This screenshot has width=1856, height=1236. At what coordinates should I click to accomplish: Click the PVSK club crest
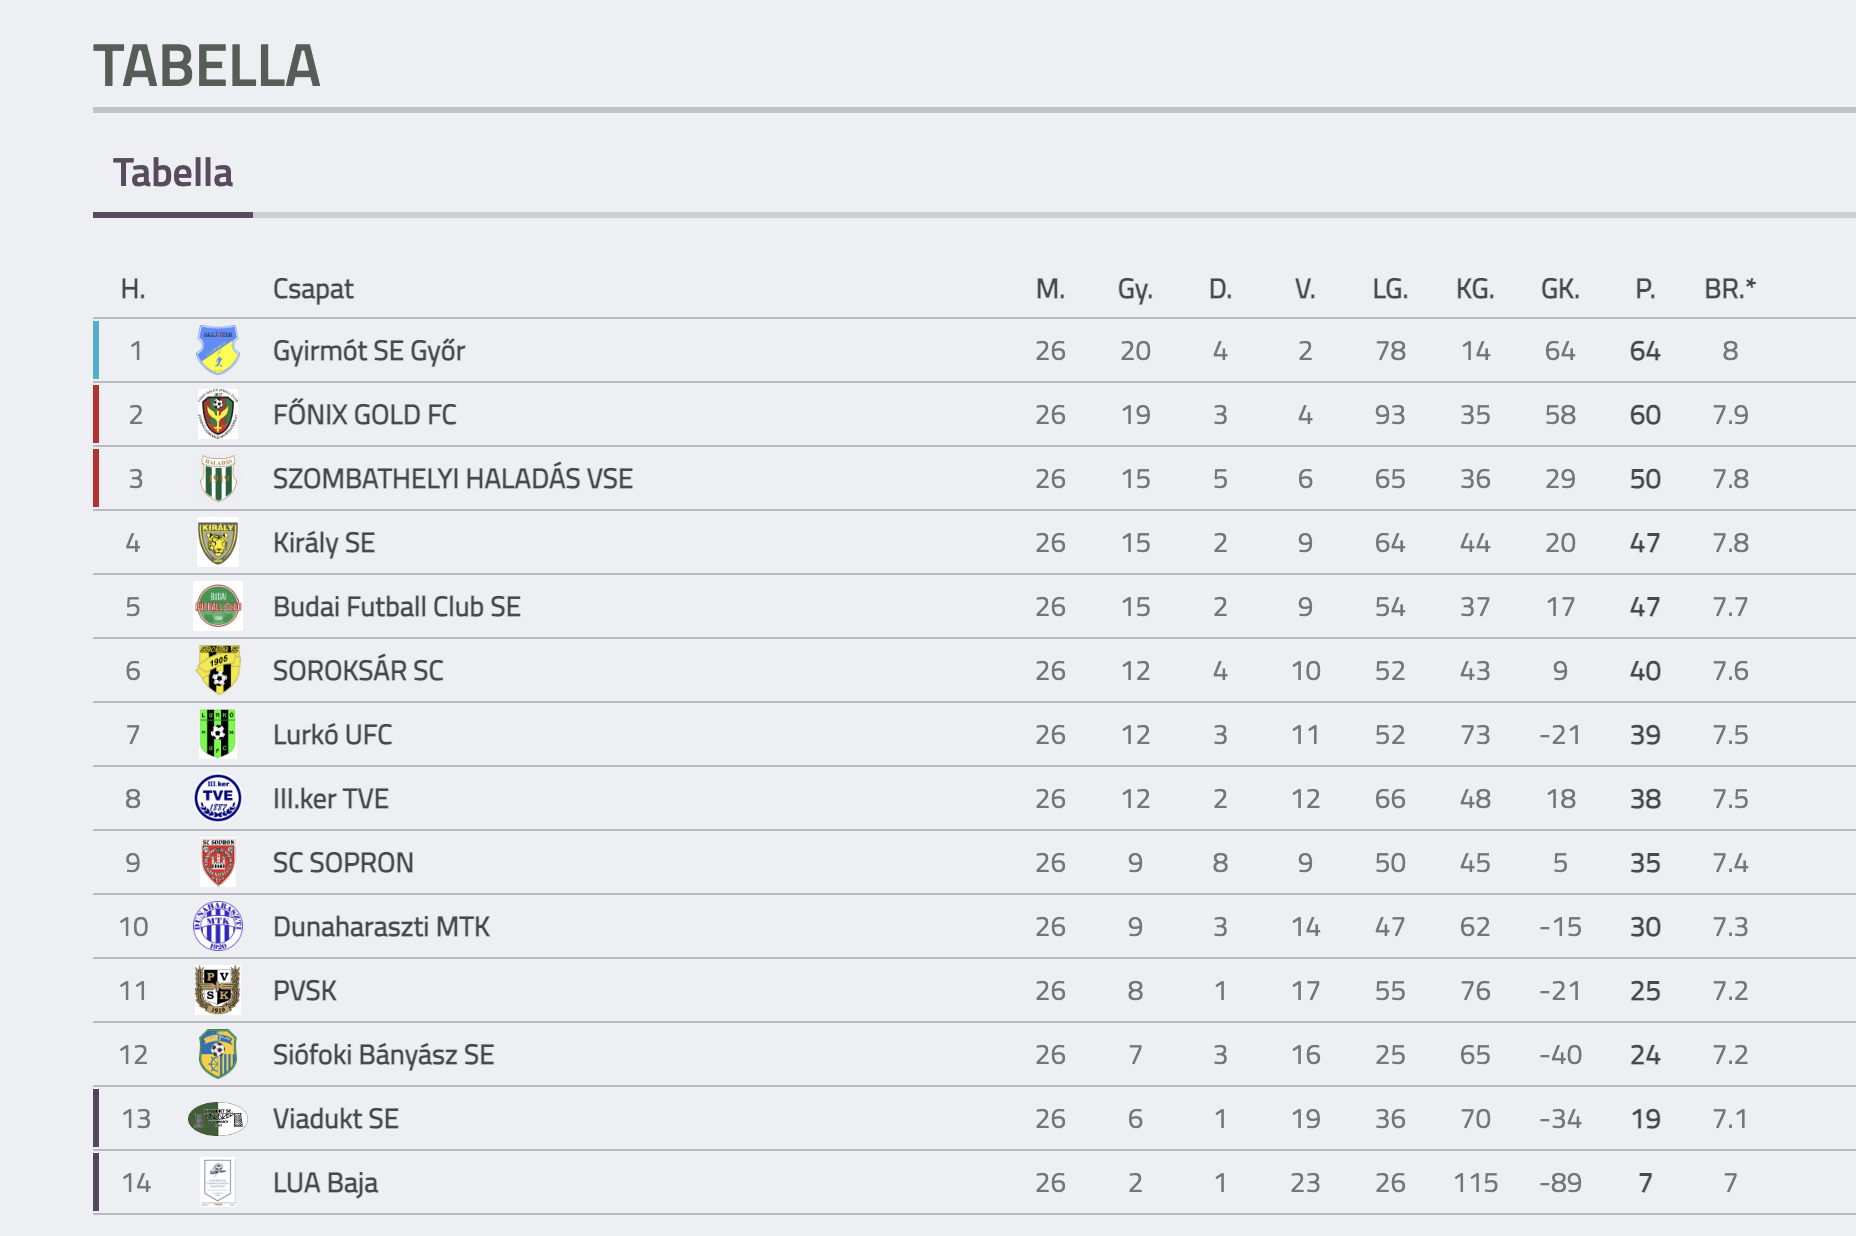tap(218, 990)
